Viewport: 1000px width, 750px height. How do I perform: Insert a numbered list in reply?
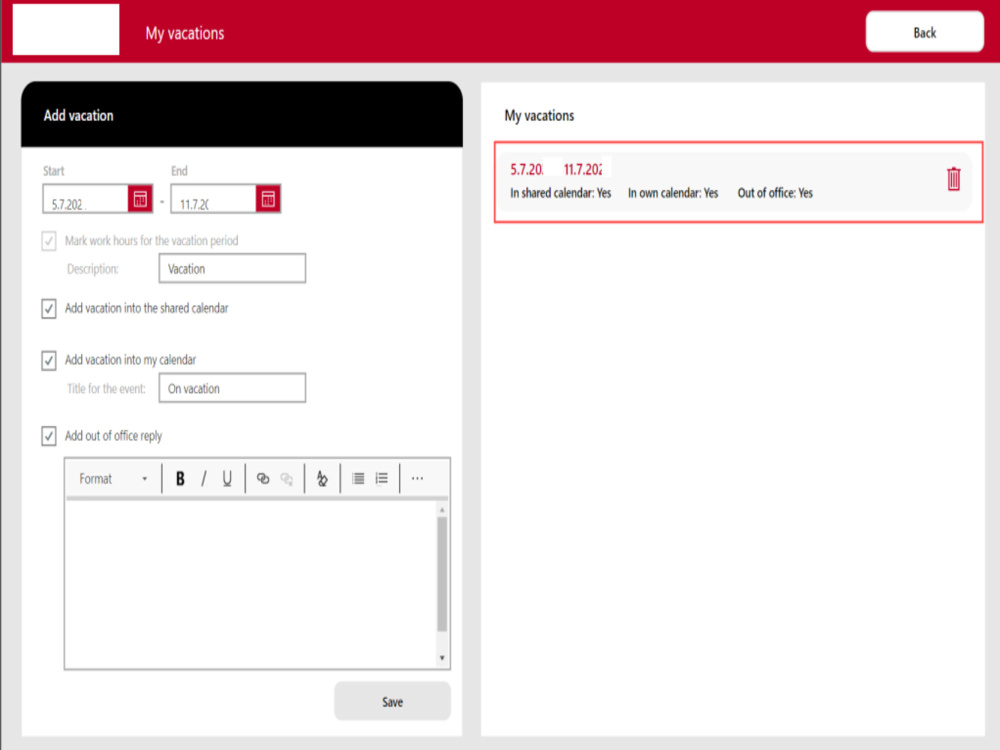(381, 478)
